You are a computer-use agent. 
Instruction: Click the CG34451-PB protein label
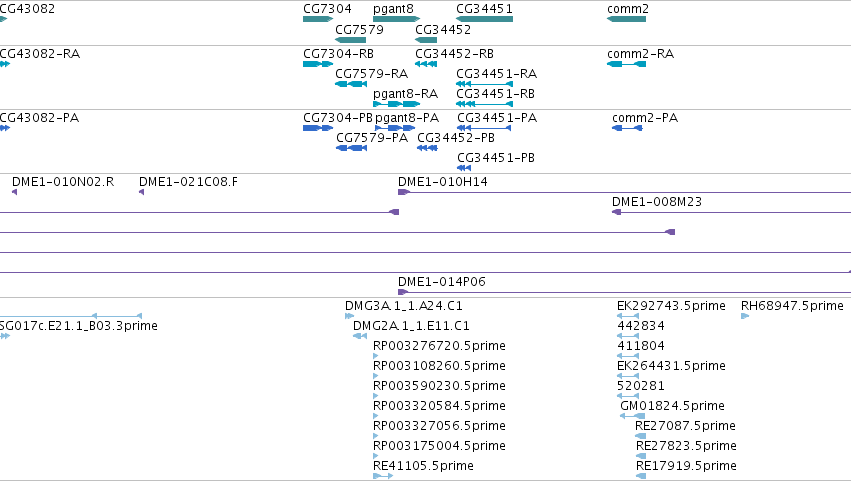point(496,158)
